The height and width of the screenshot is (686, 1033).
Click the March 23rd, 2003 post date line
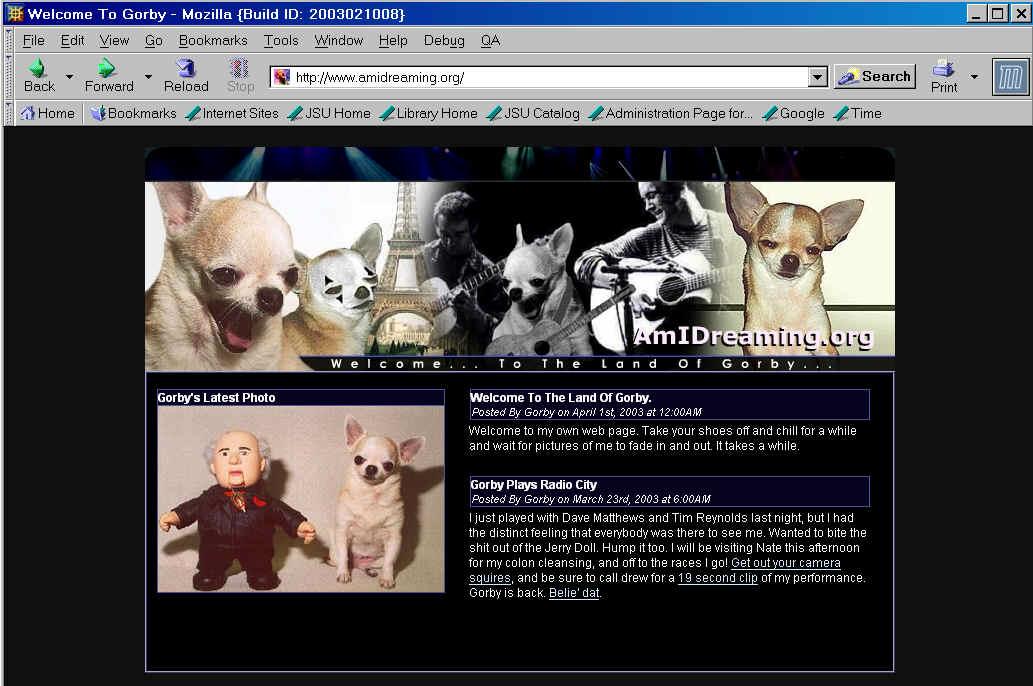point(592,500)
